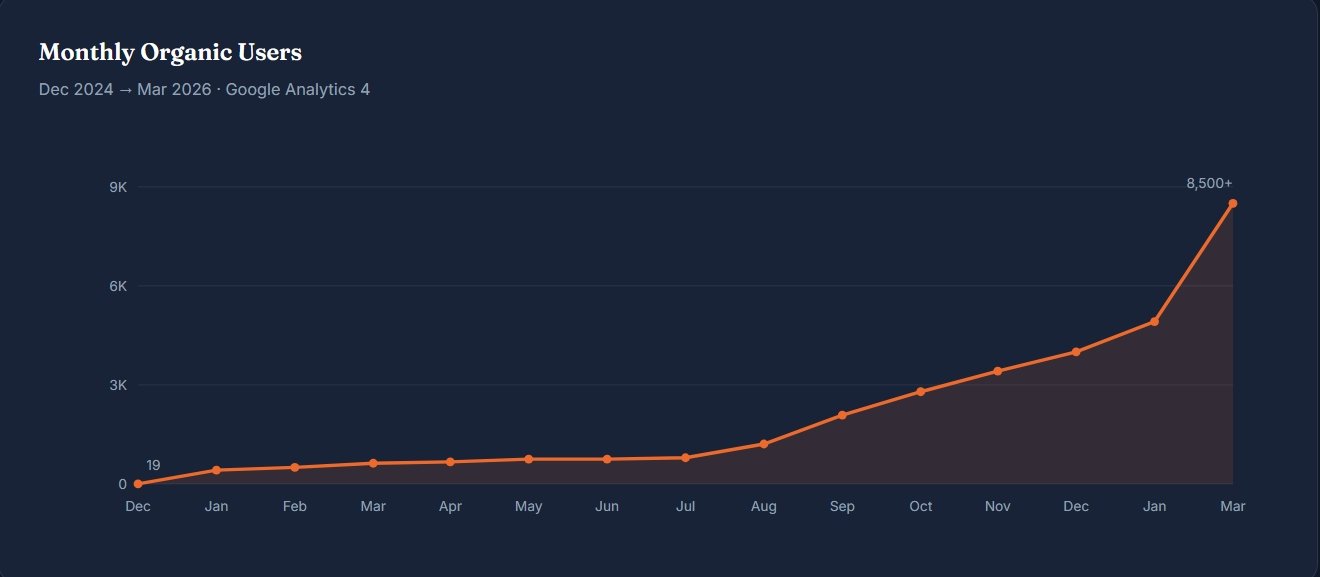Click the 19 value label near the origin
Screen dimensions: 1320x577
coord(153,465)
